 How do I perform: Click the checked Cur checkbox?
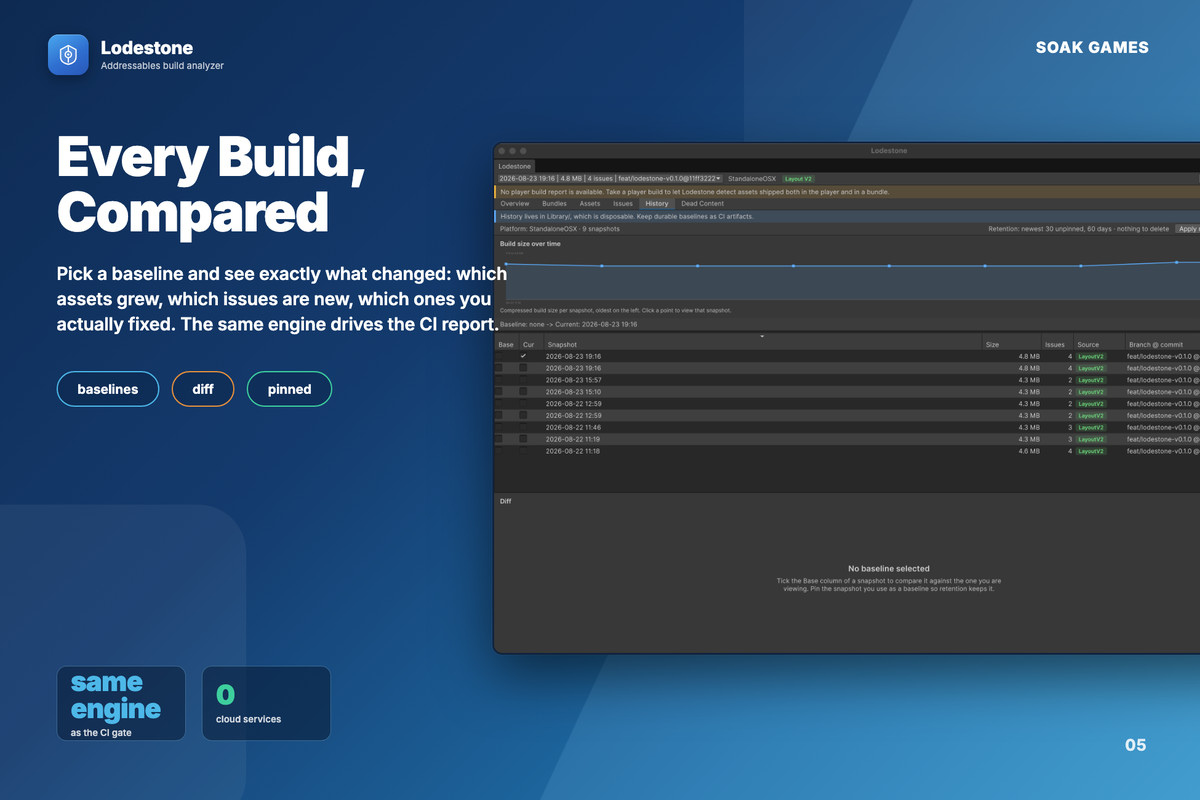pyautogui.click(x=524, y=356)
